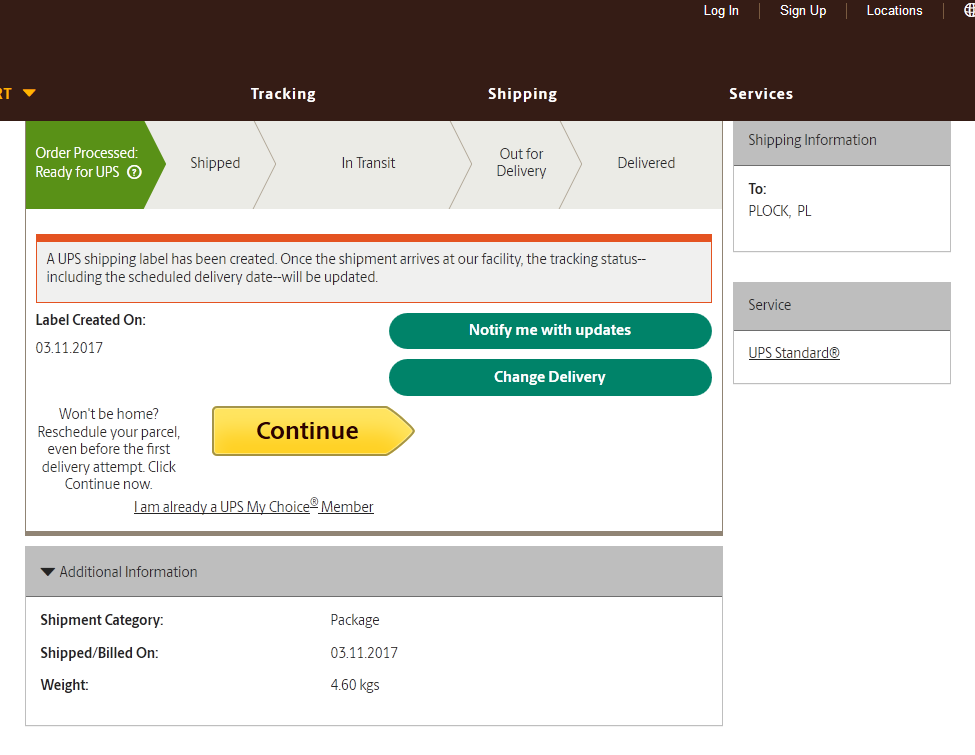Viewport: 975px width, 755px height.
Task: Click the globe language icon in header
Action: pos(969,11)
